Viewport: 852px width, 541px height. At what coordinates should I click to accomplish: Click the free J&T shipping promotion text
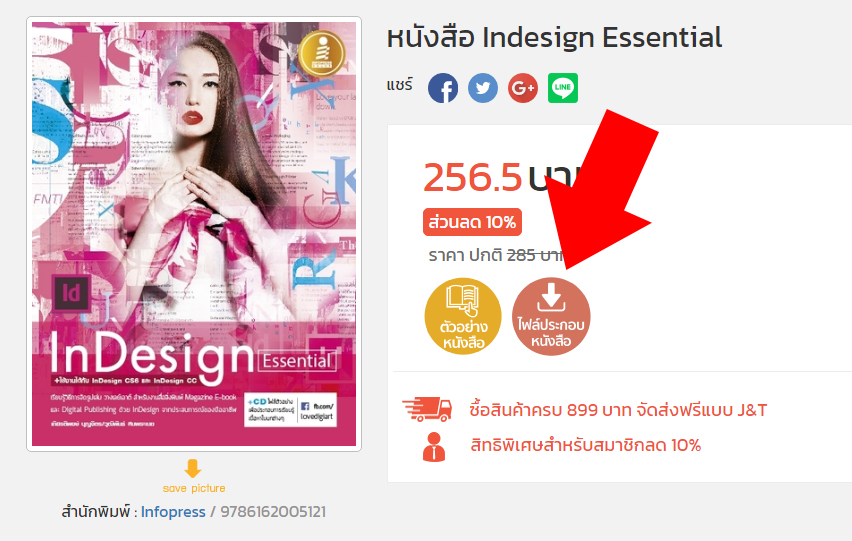tap(618, 410)
